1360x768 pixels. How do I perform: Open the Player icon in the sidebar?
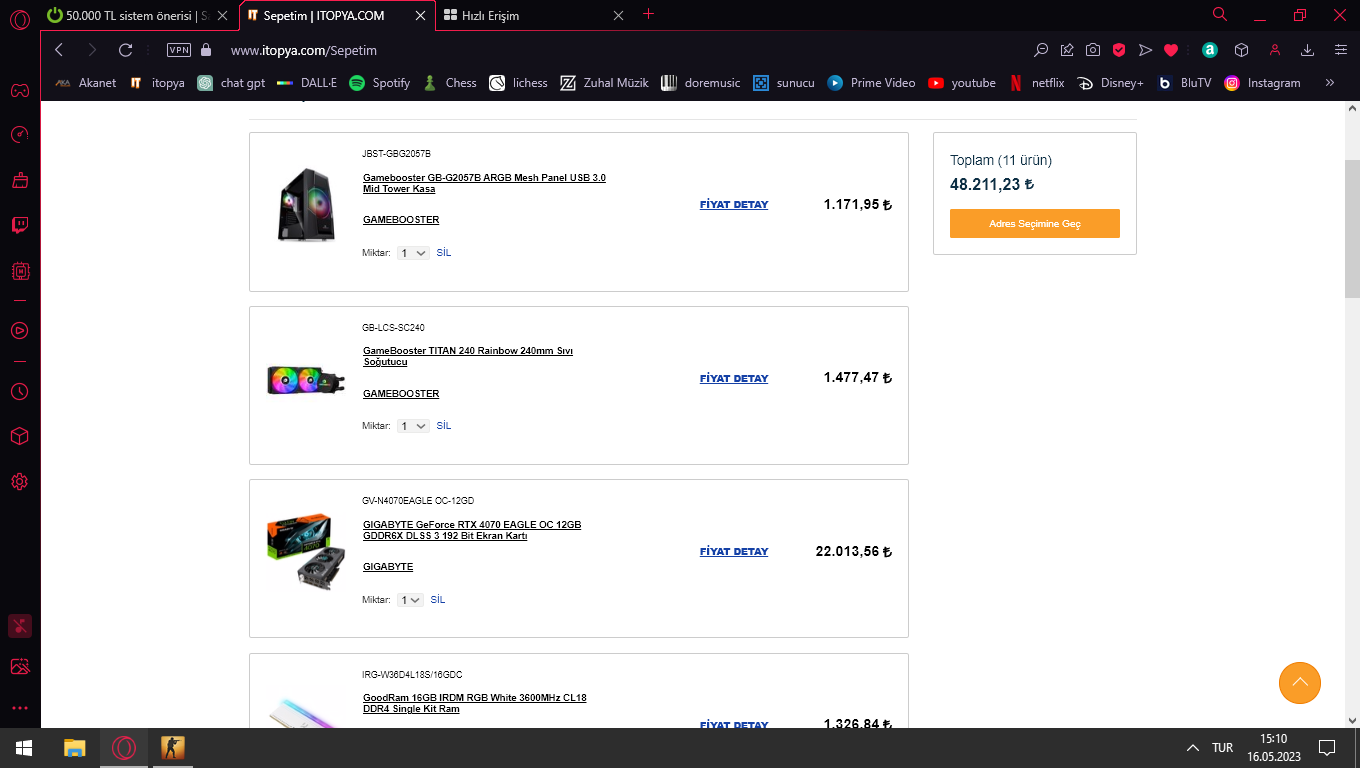pyautogui.click(x=19, y=330)
